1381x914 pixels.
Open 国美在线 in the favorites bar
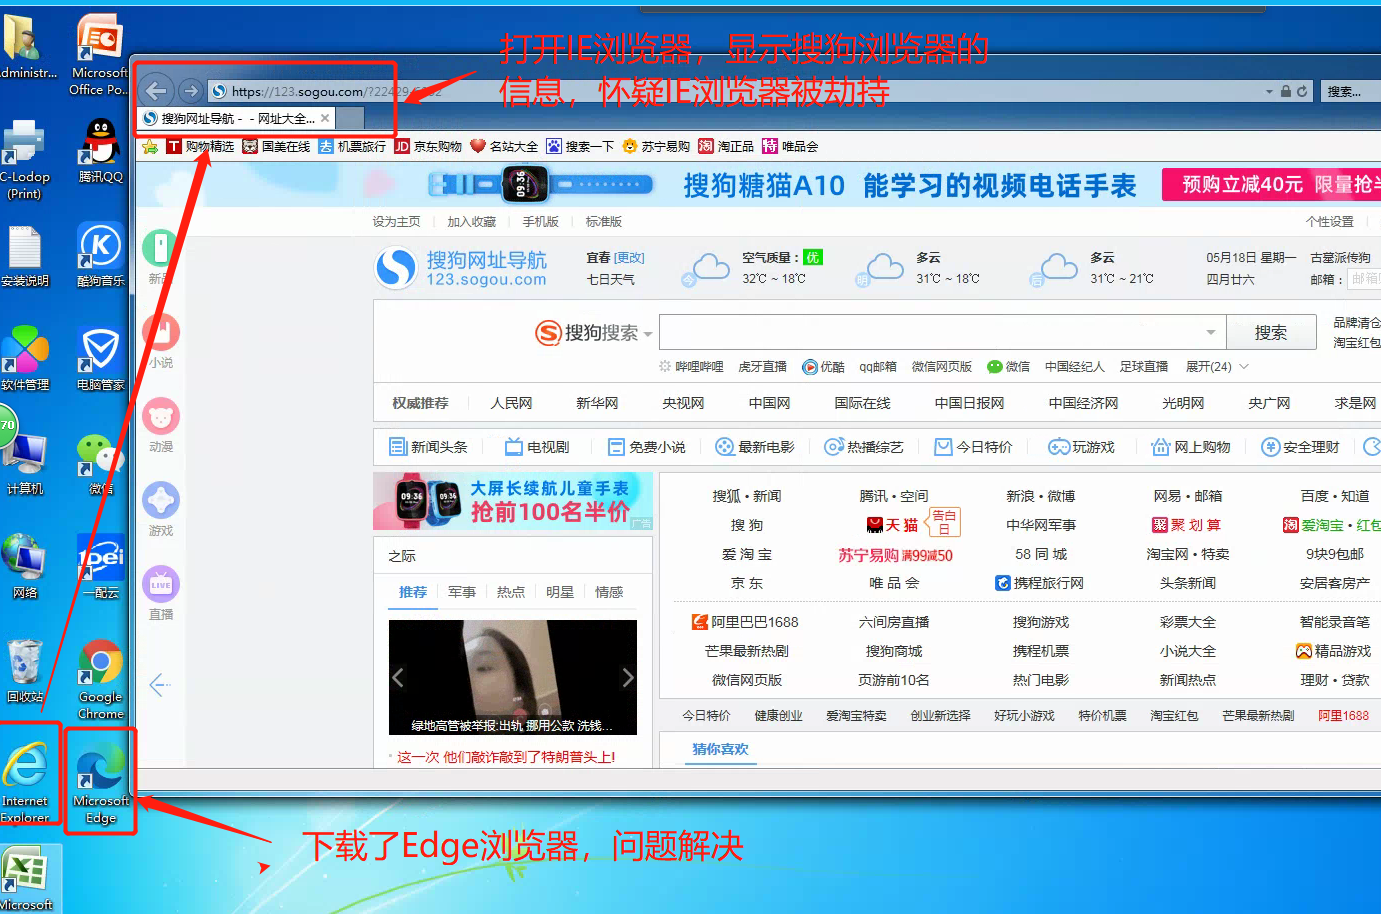tap(276, 147)
